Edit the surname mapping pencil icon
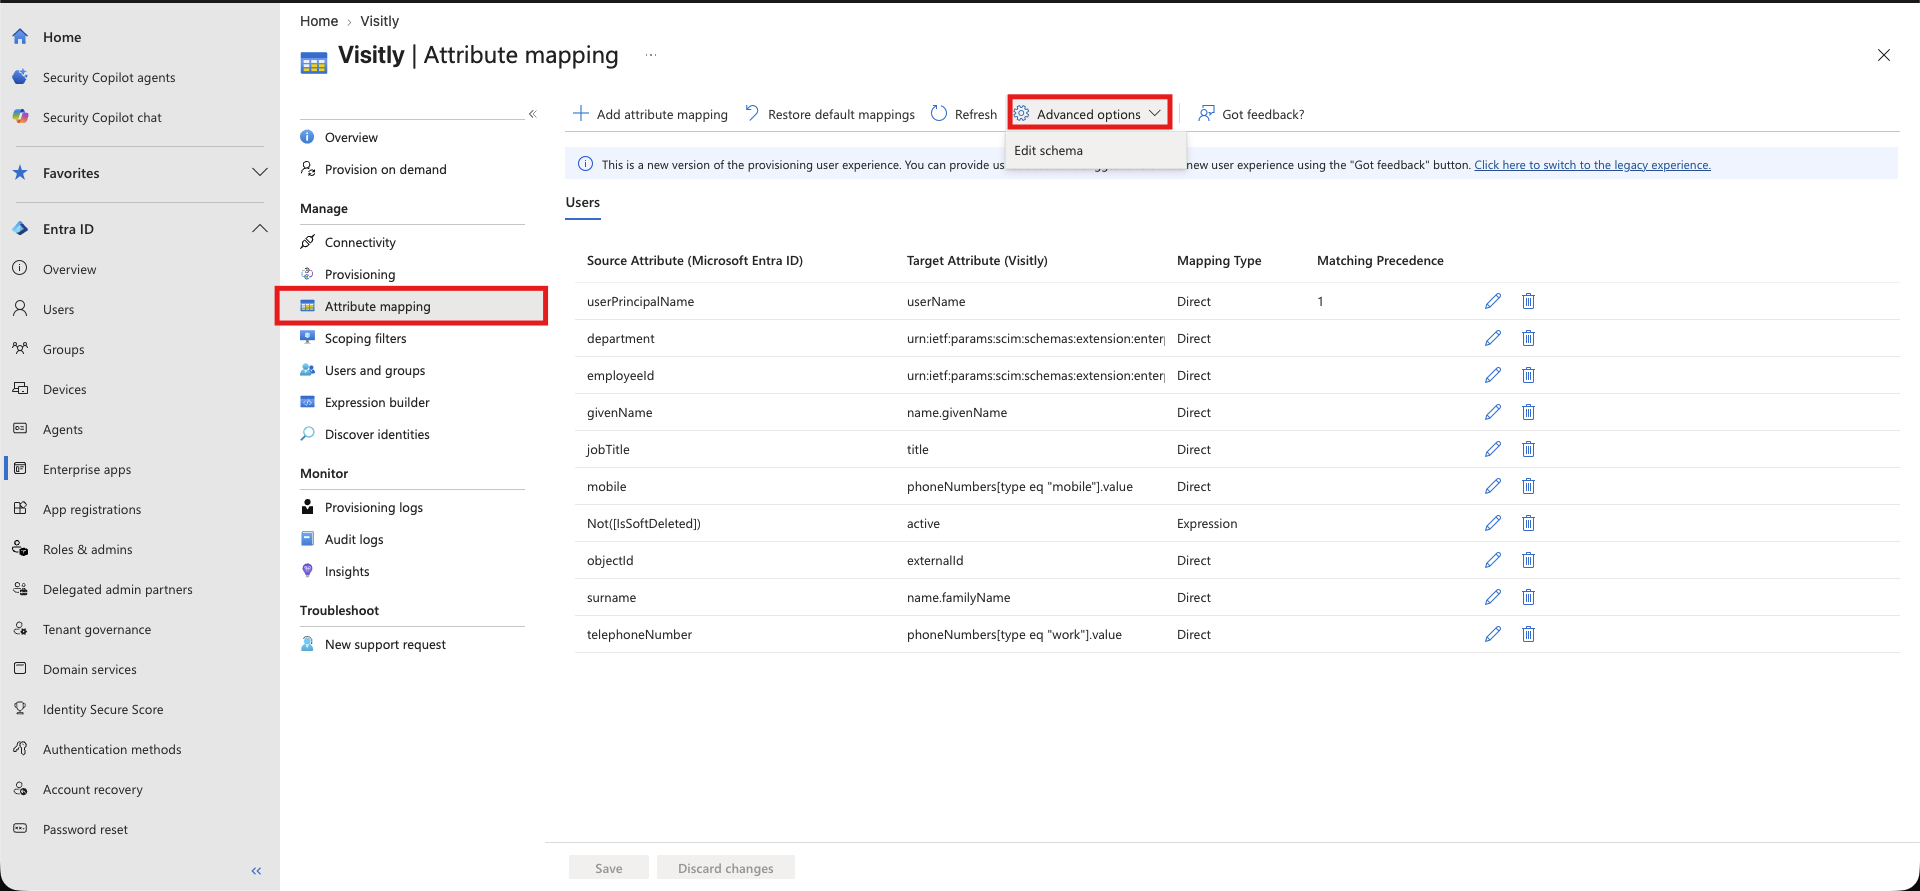 pos(1493,597)
